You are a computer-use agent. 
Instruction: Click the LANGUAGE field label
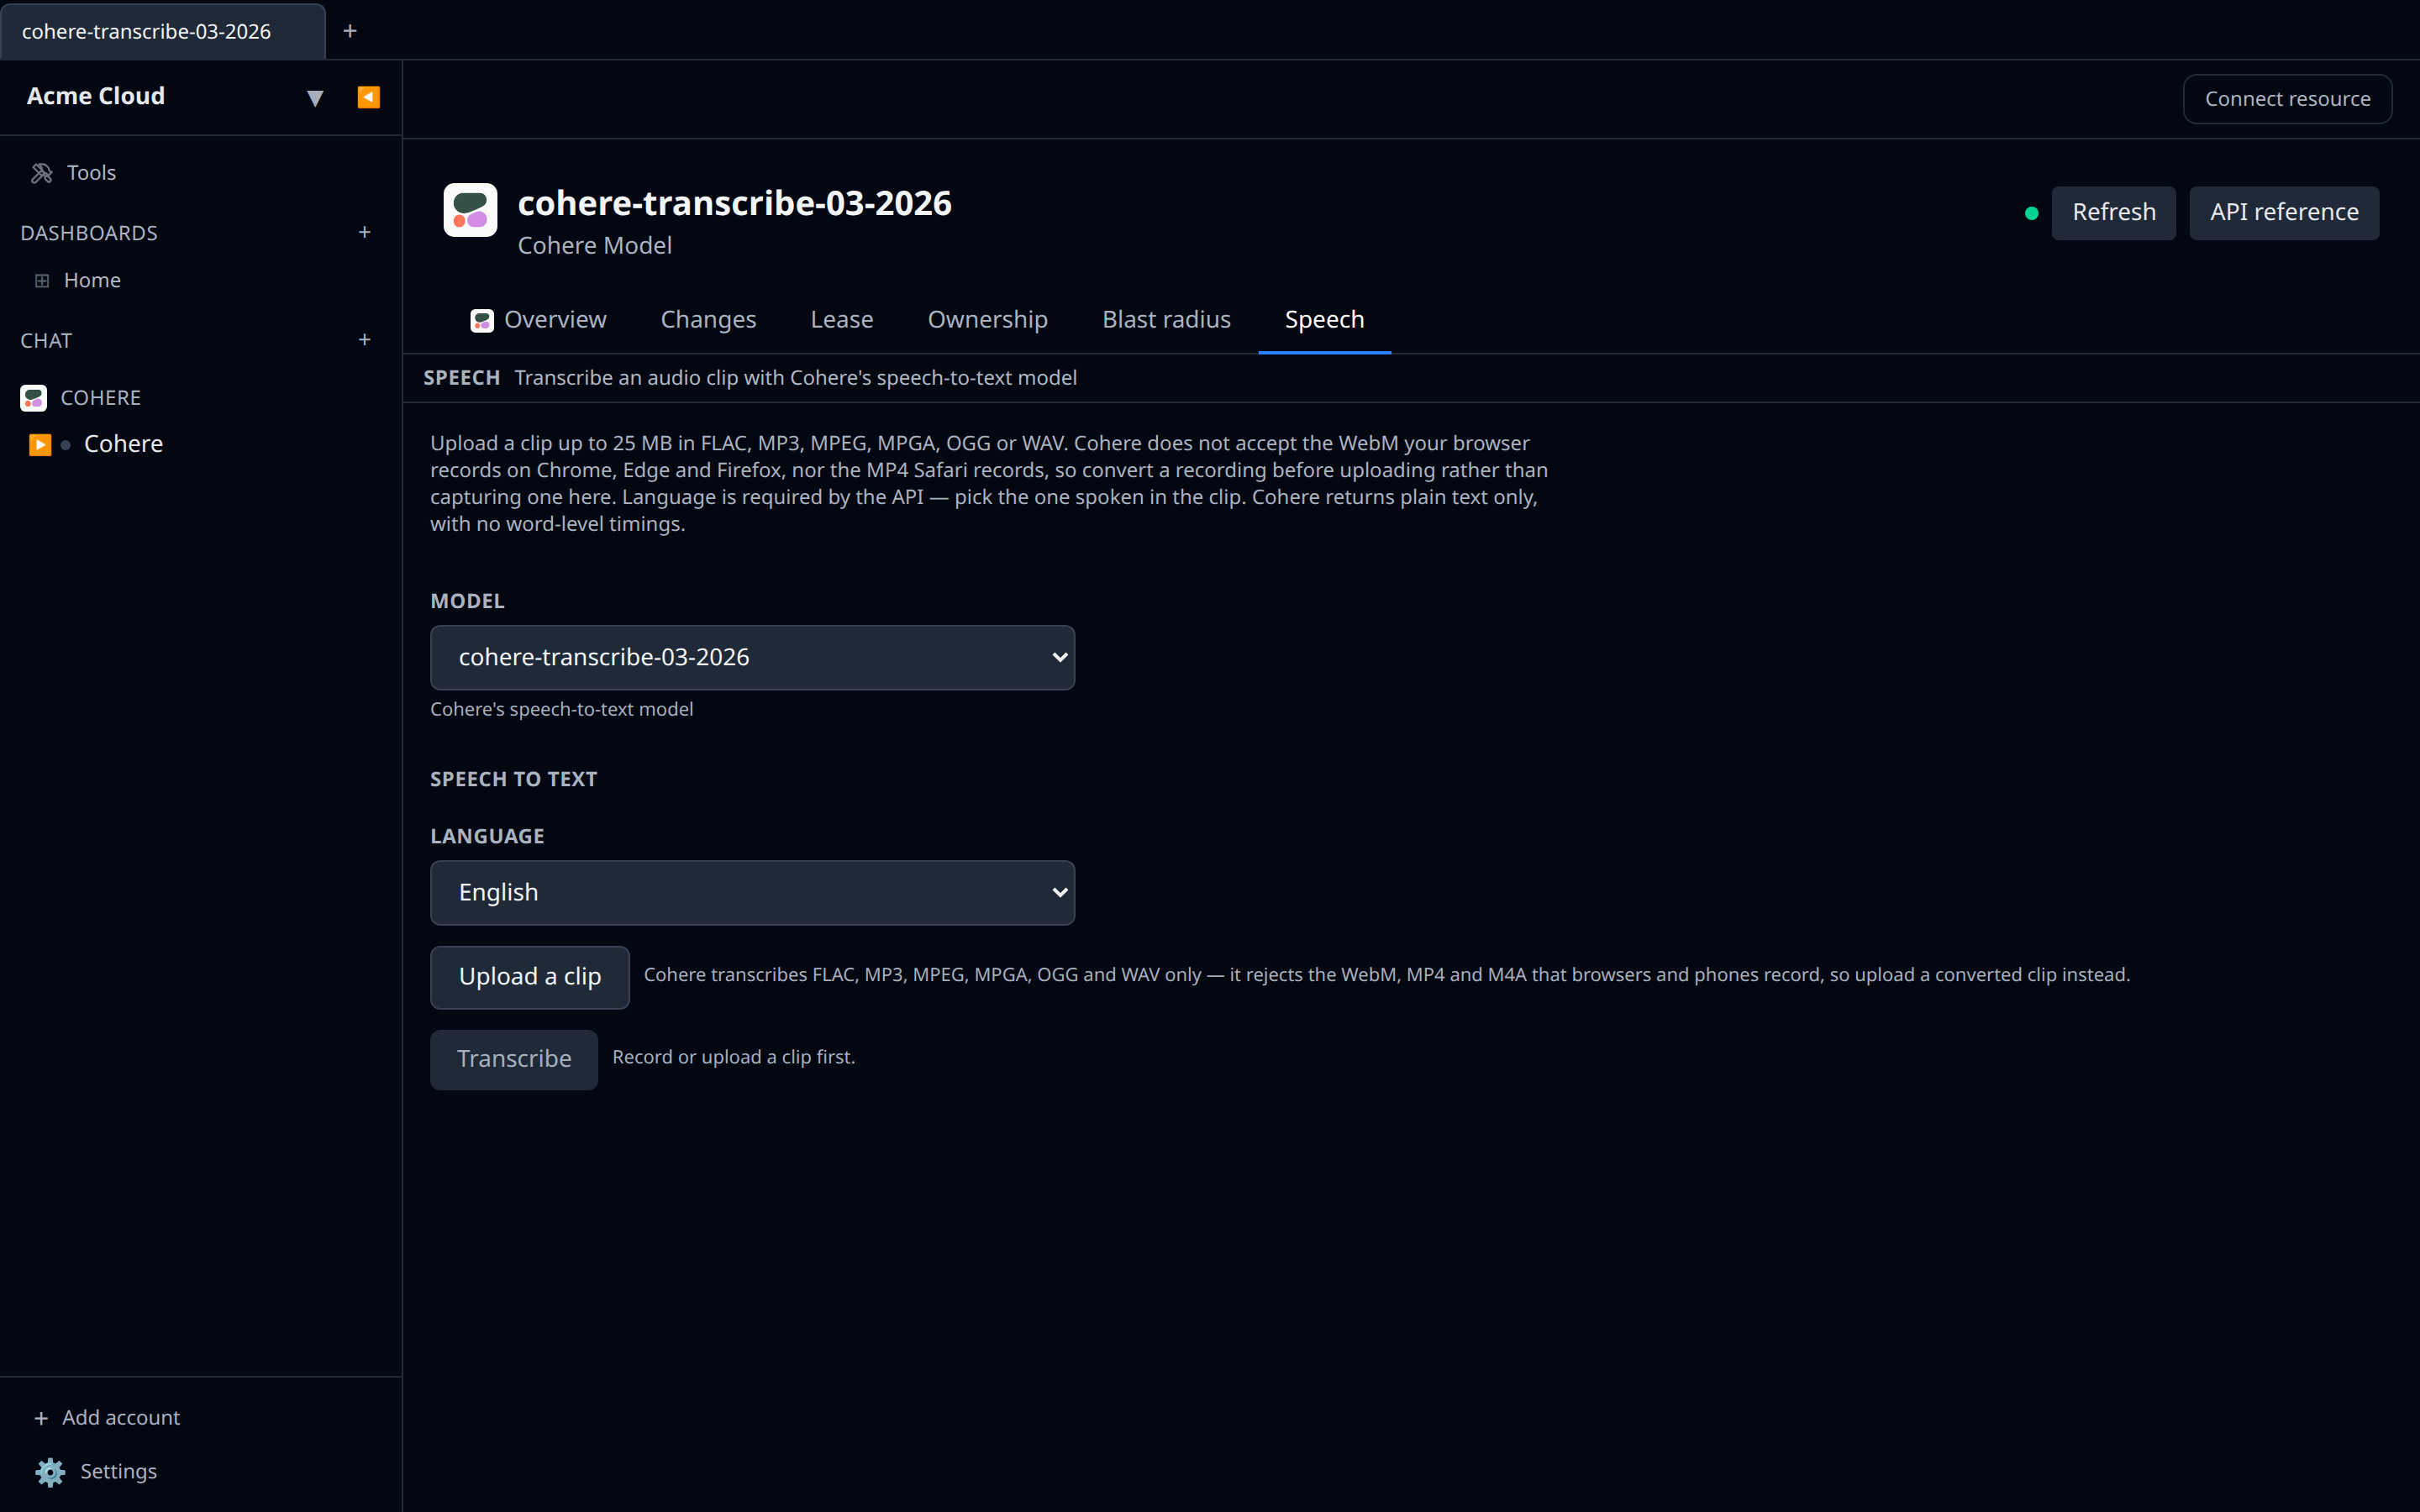coord(487,836)
